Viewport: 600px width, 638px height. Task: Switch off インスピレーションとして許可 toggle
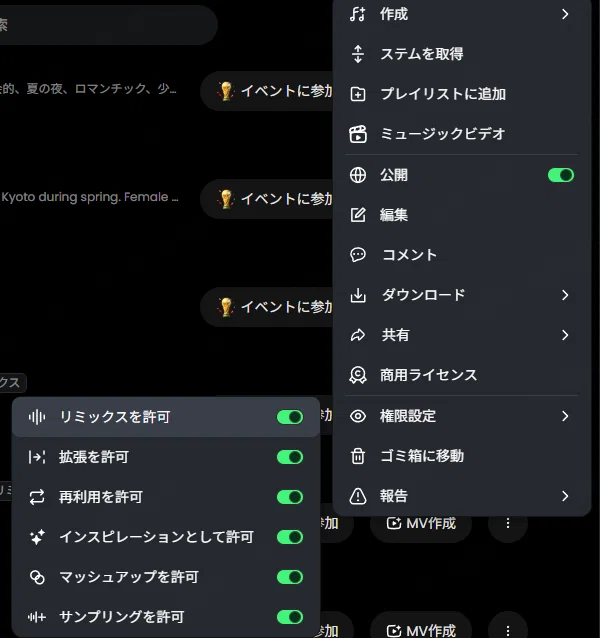pyautogui.click(x=290, y=537)
